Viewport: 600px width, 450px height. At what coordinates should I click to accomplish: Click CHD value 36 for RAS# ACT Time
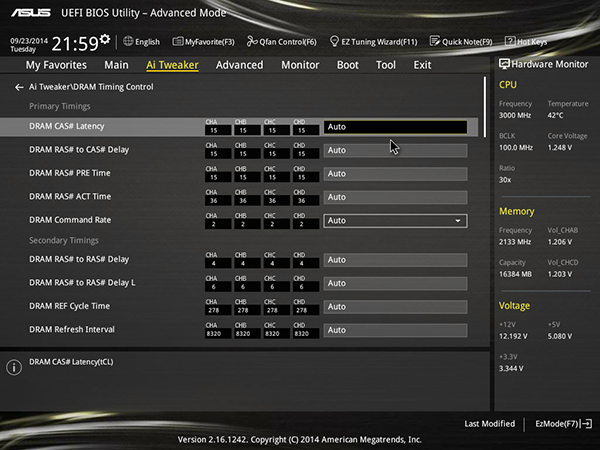point(306,201)
